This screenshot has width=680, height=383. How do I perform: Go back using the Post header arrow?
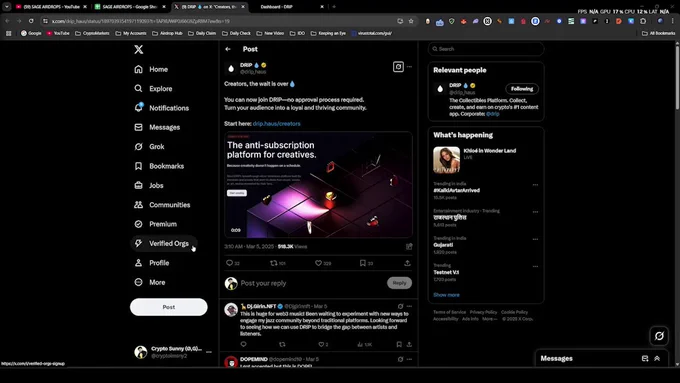tap(228, 49)
